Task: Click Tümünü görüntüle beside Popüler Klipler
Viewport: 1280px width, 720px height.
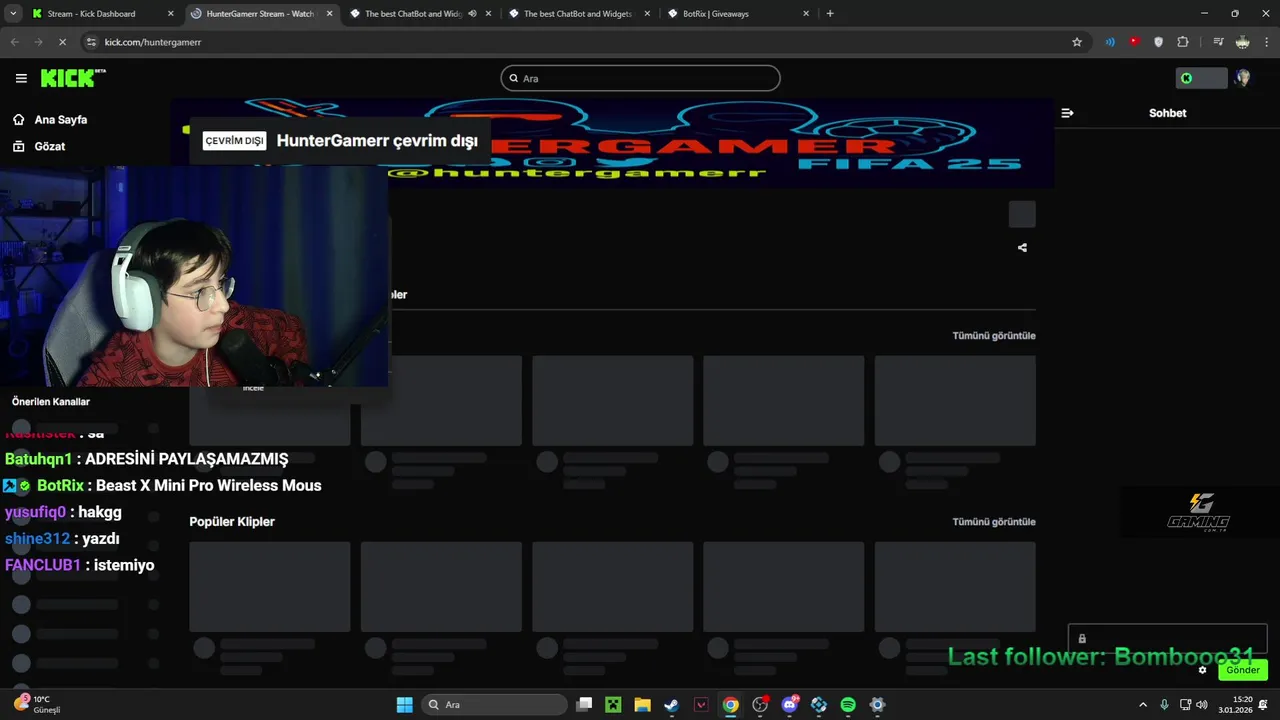Action: click(x=993, y=522)
